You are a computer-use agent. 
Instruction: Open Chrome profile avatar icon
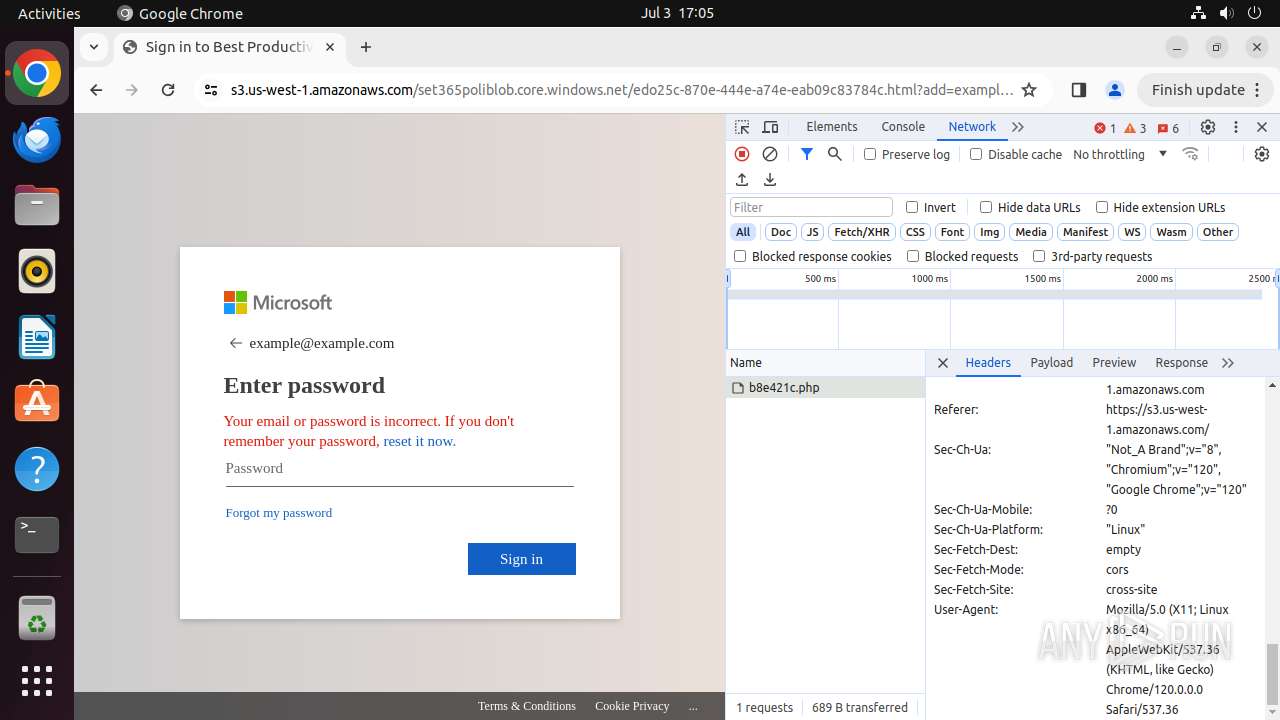click(1115, 90)
